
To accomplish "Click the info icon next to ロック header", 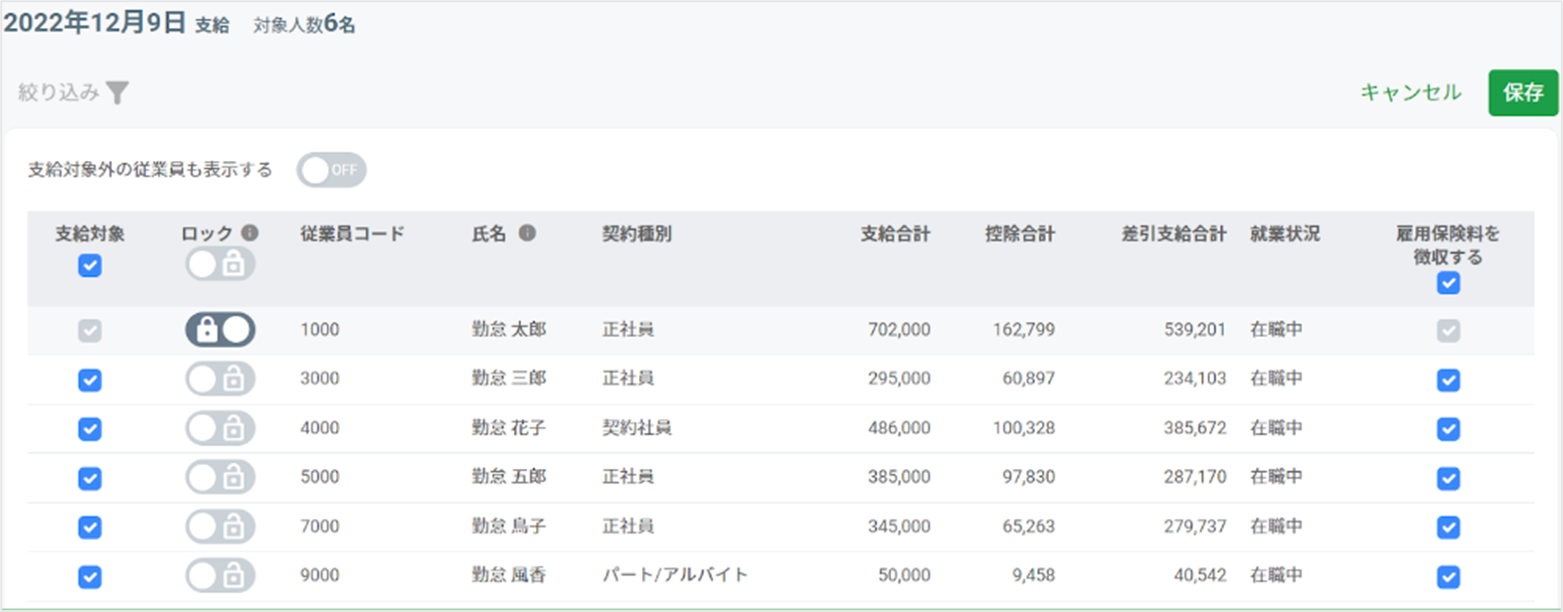I will coord(250,233).
